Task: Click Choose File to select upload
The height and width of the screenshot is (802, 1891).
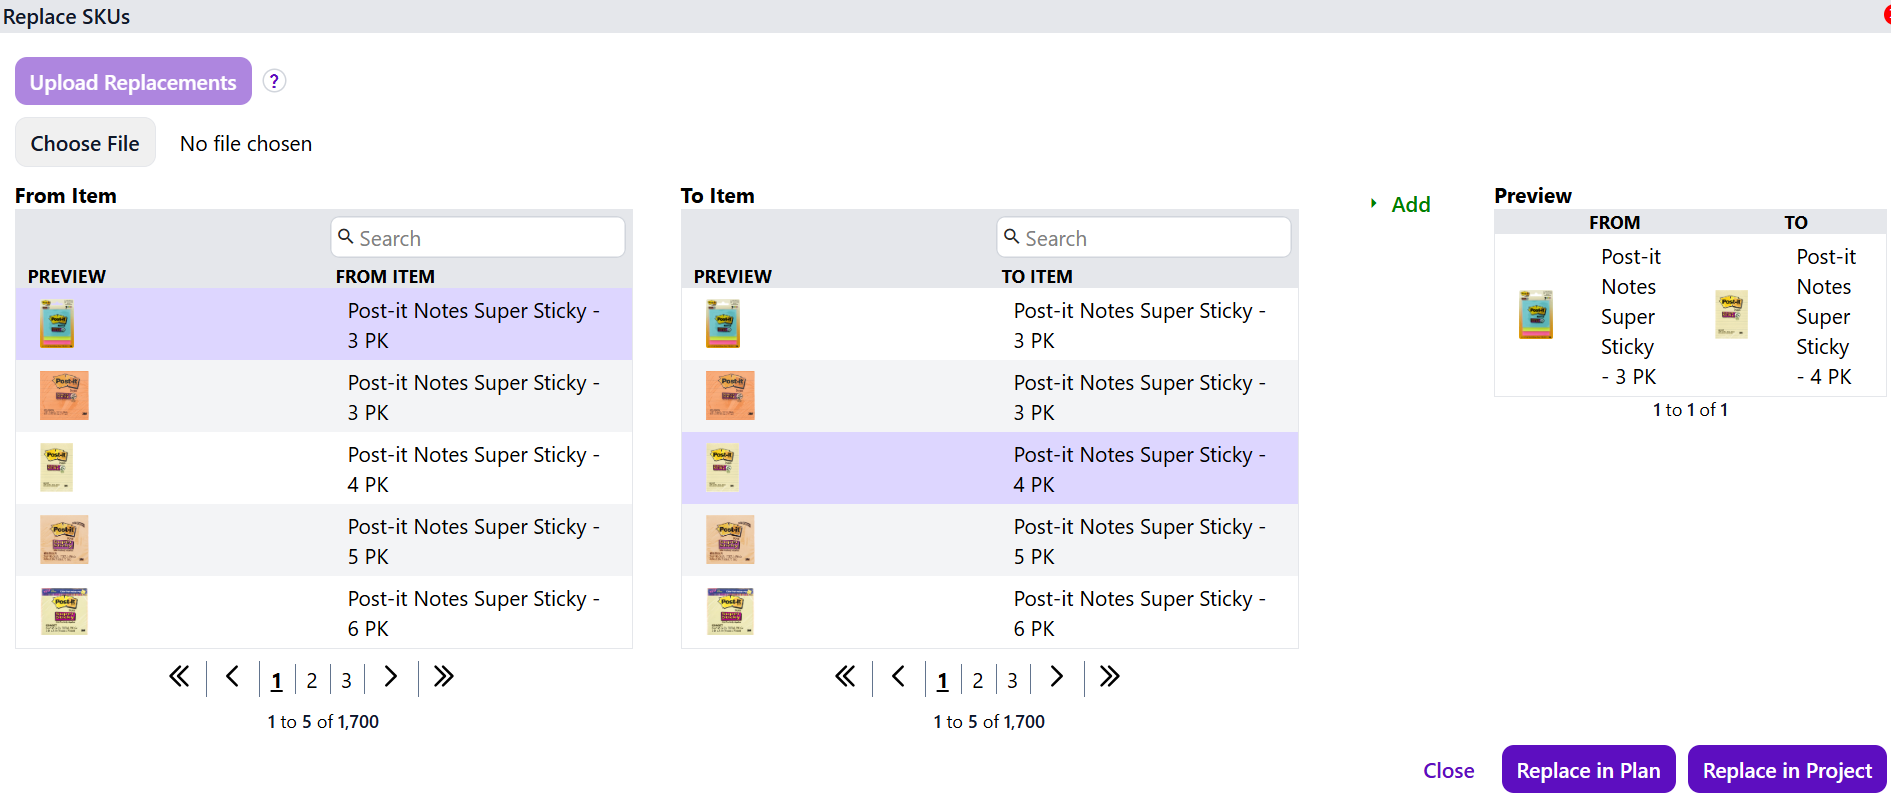Action: pos(85,143)
